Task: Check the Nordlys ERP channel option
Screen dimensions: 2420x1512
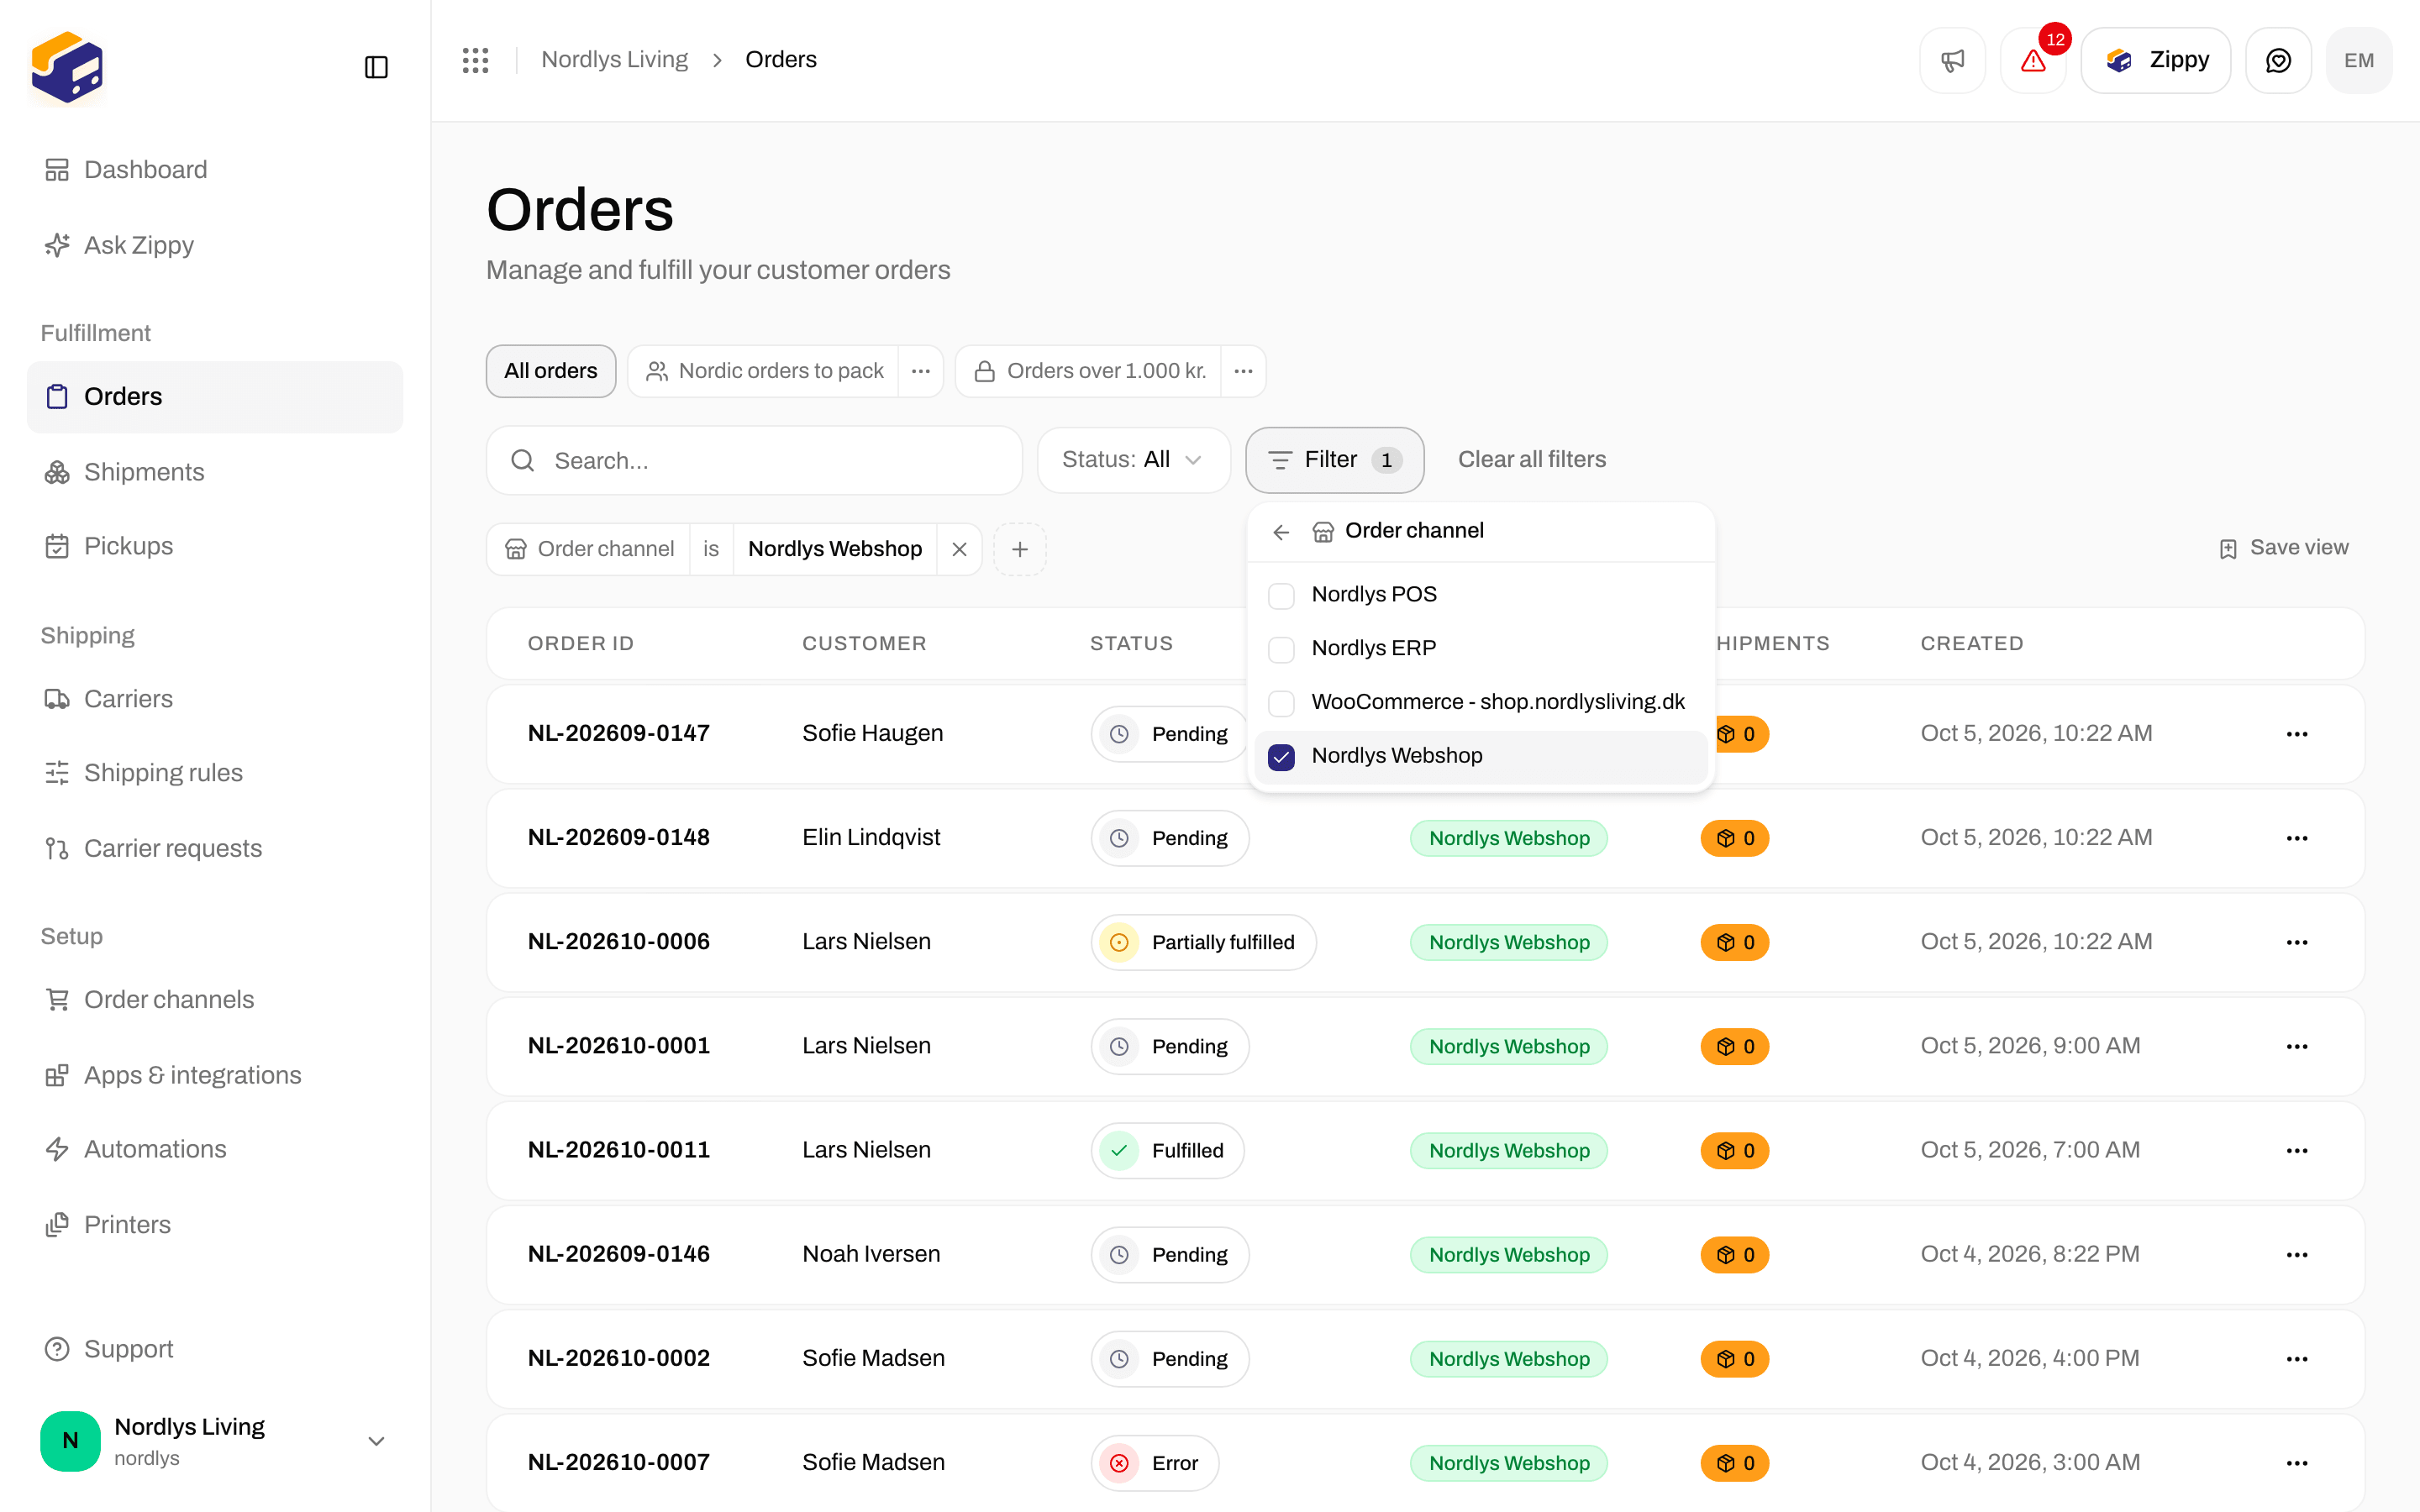Action: pyautogui.click(x=1281, y=649)
